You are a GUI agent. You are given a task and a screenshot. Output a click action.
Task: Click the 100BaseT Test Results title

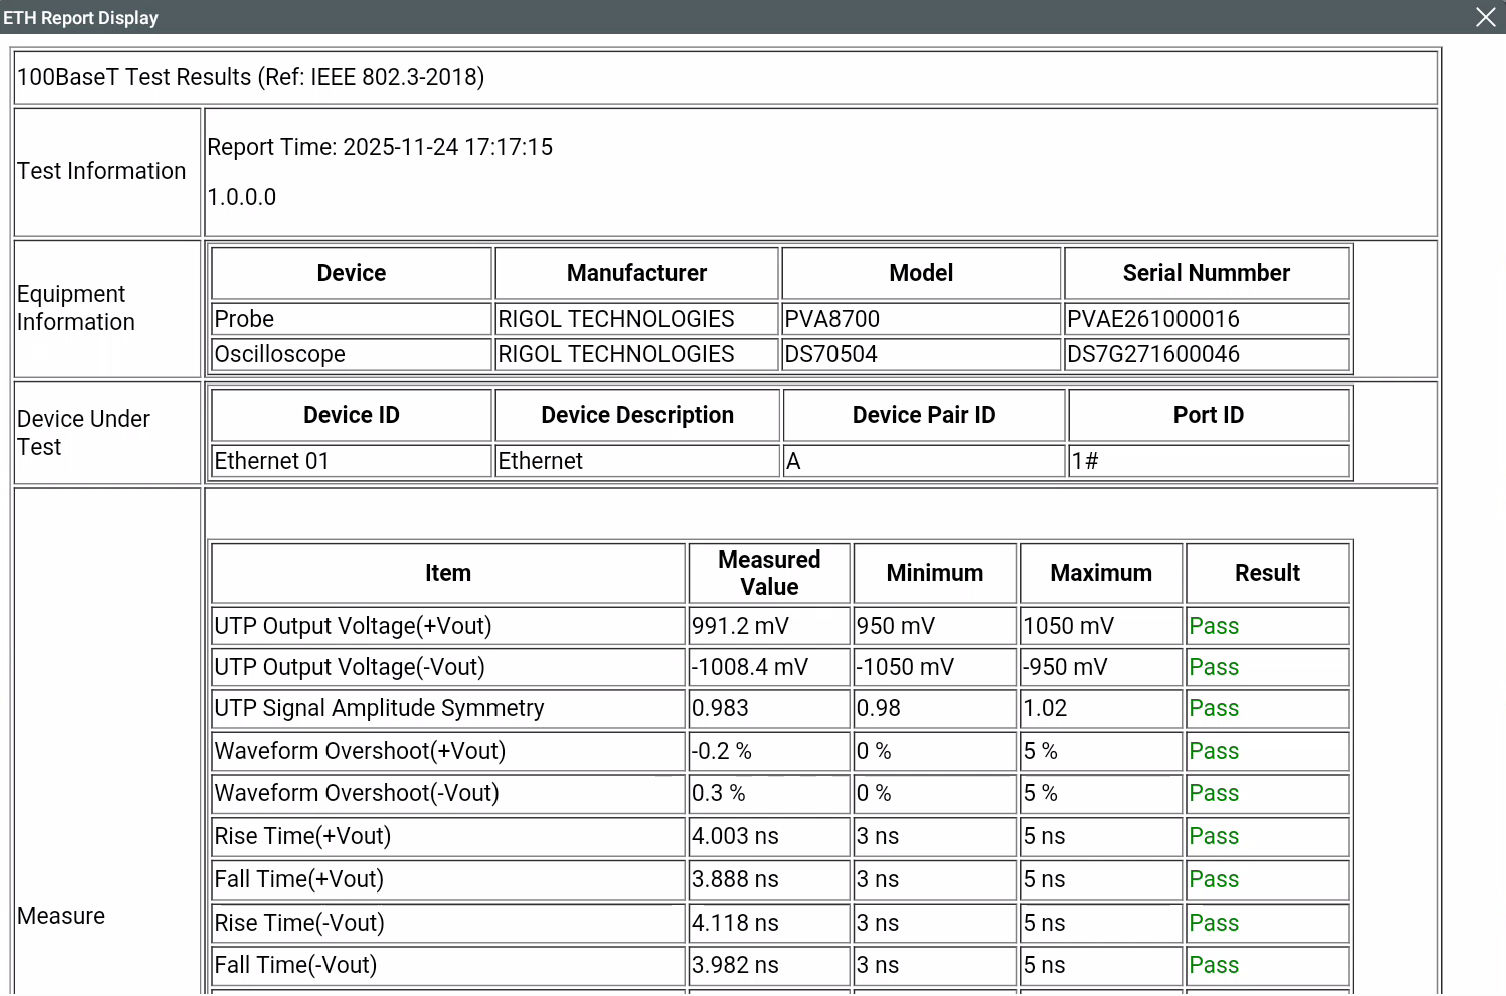click(250, 77)
